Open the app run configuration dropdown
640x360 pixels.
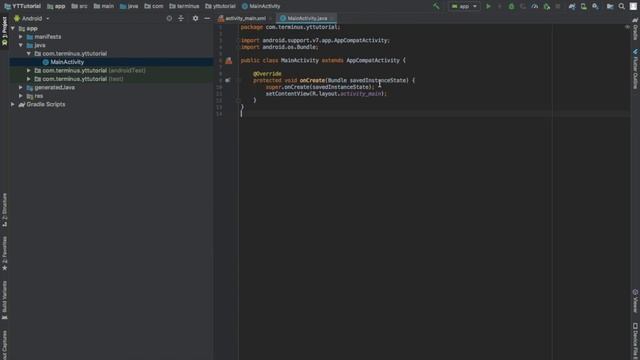click(x=464, y=6)
